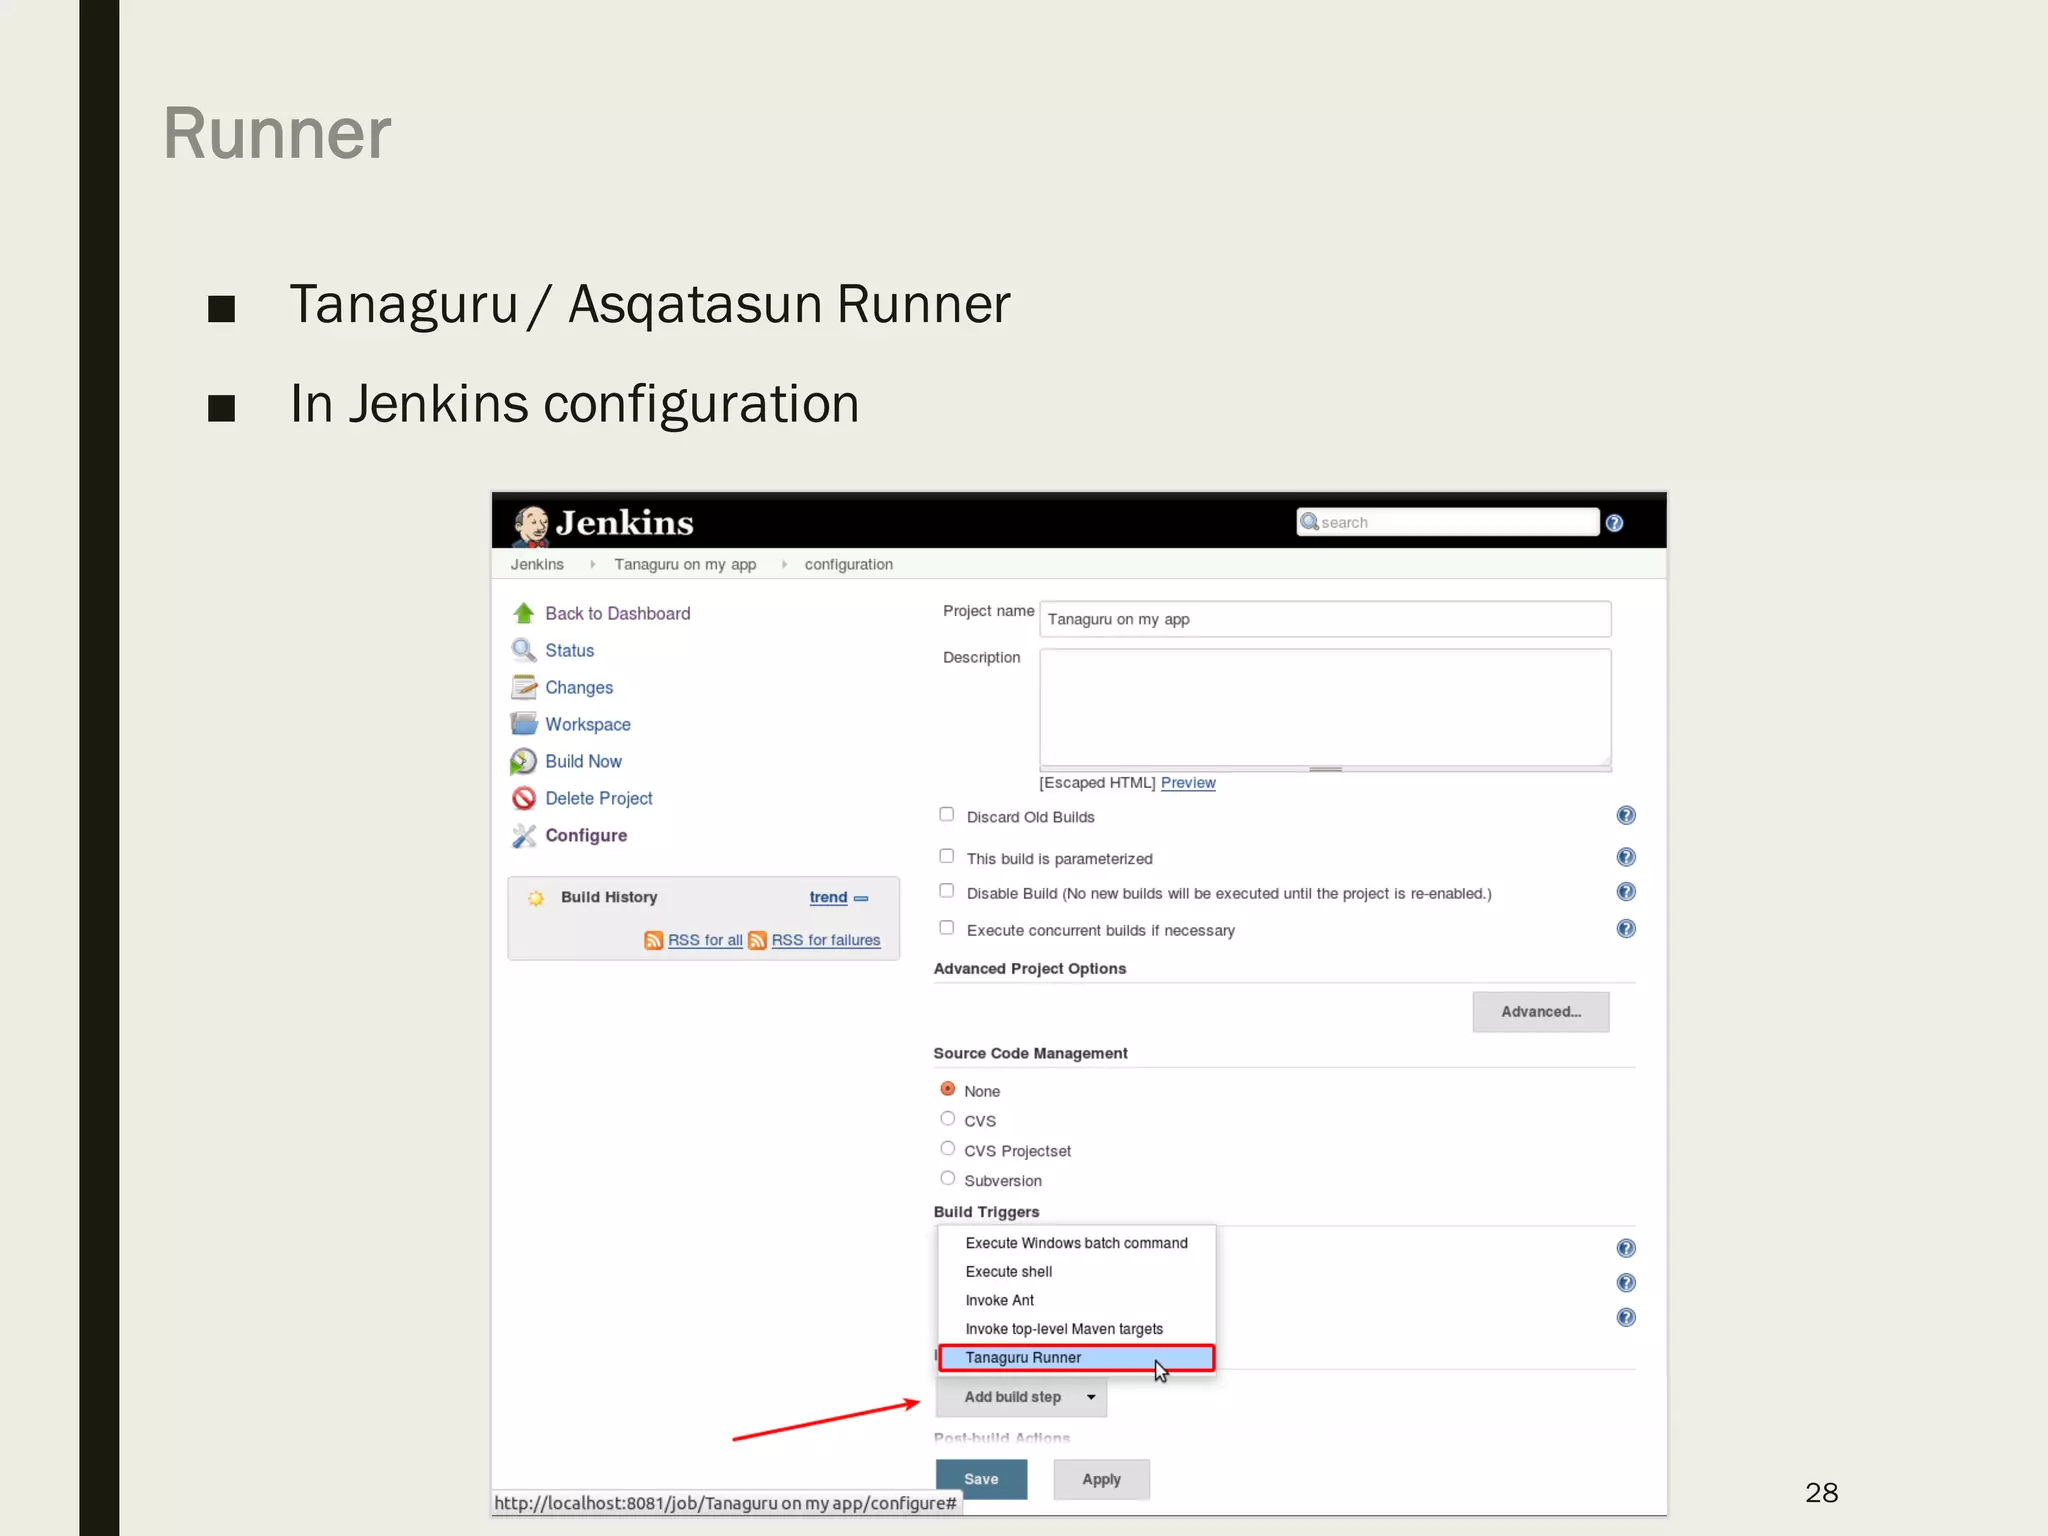Select the CVS Projectset radio button
This screenshot has height=1536, width=2048.
coord(947,1149)
